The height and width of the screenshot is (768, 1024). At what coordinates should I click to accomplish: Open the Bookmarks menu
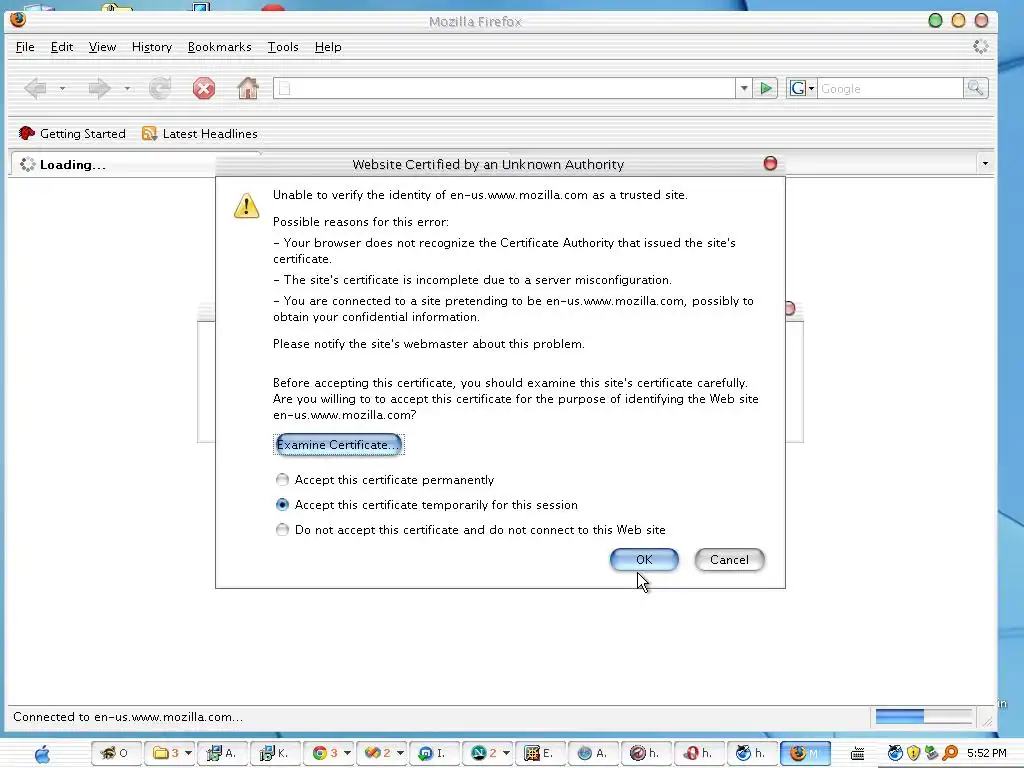point(219,47)
